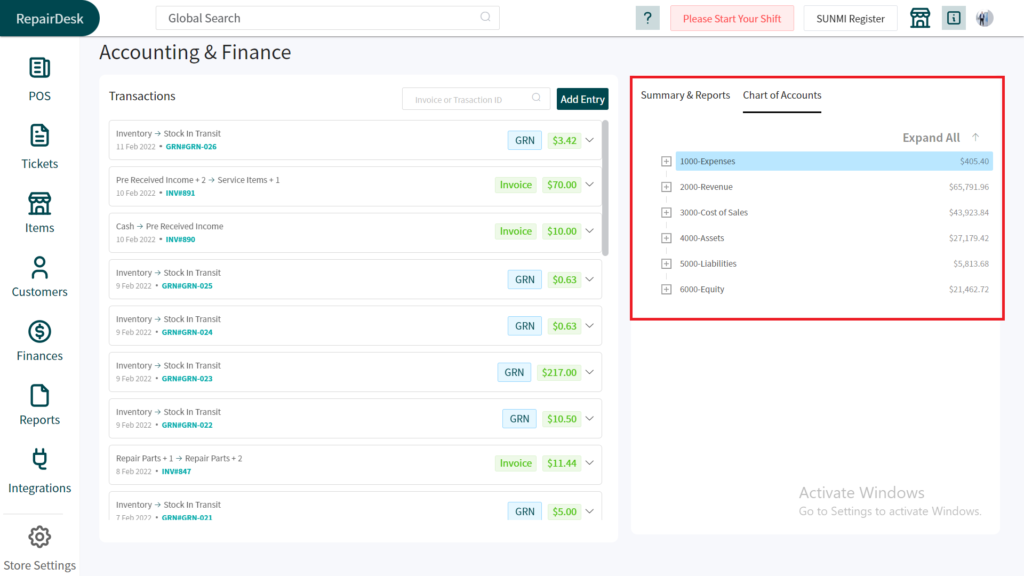
Task: Select the 3000-Cost of Sales row
Action: [x=834, y=212]
